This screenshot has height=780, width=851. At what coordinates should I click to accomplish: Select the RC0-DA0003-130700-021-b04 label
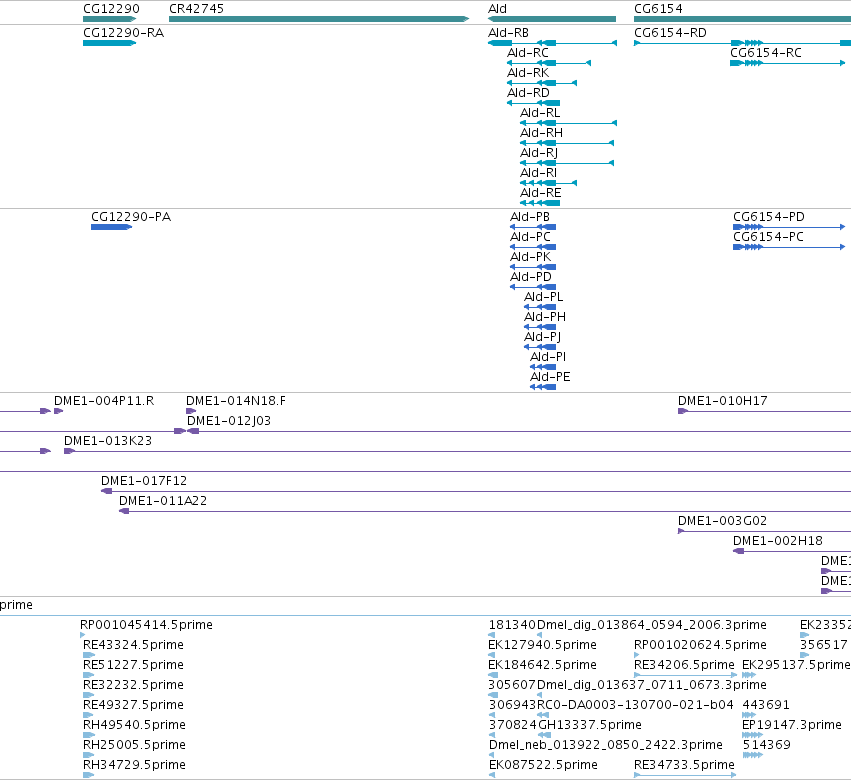click(x=636, y=705)
